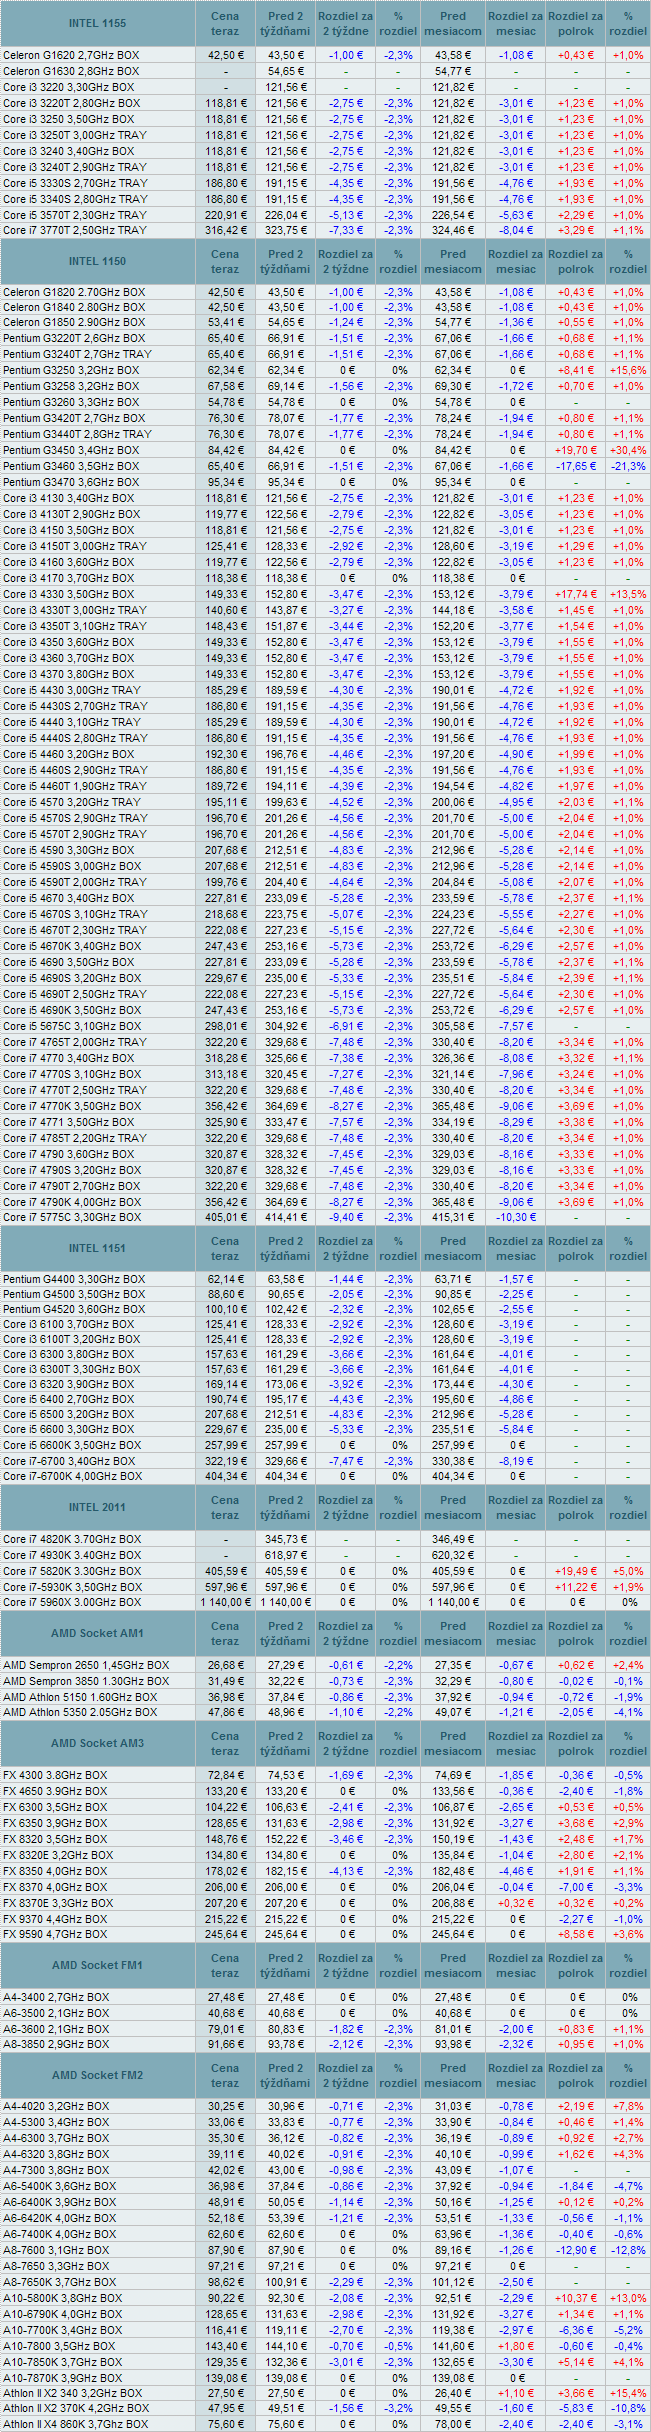651x2432 pixels.
Task: Select the Core i7 4790K 4,00GHz BOX row name
Action: click(72, 1202)
